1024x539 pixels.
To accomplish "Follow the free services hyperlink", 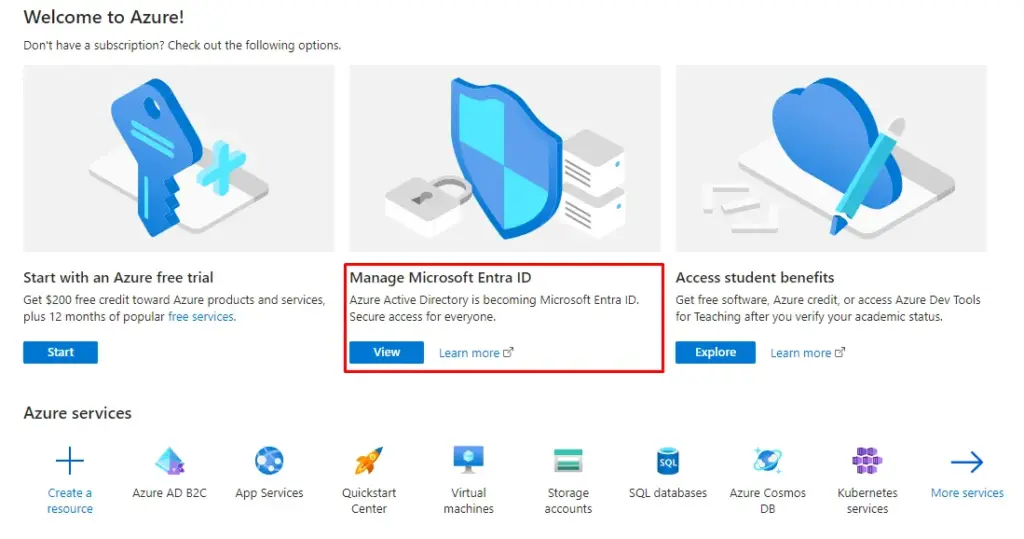I will [200, 317].
